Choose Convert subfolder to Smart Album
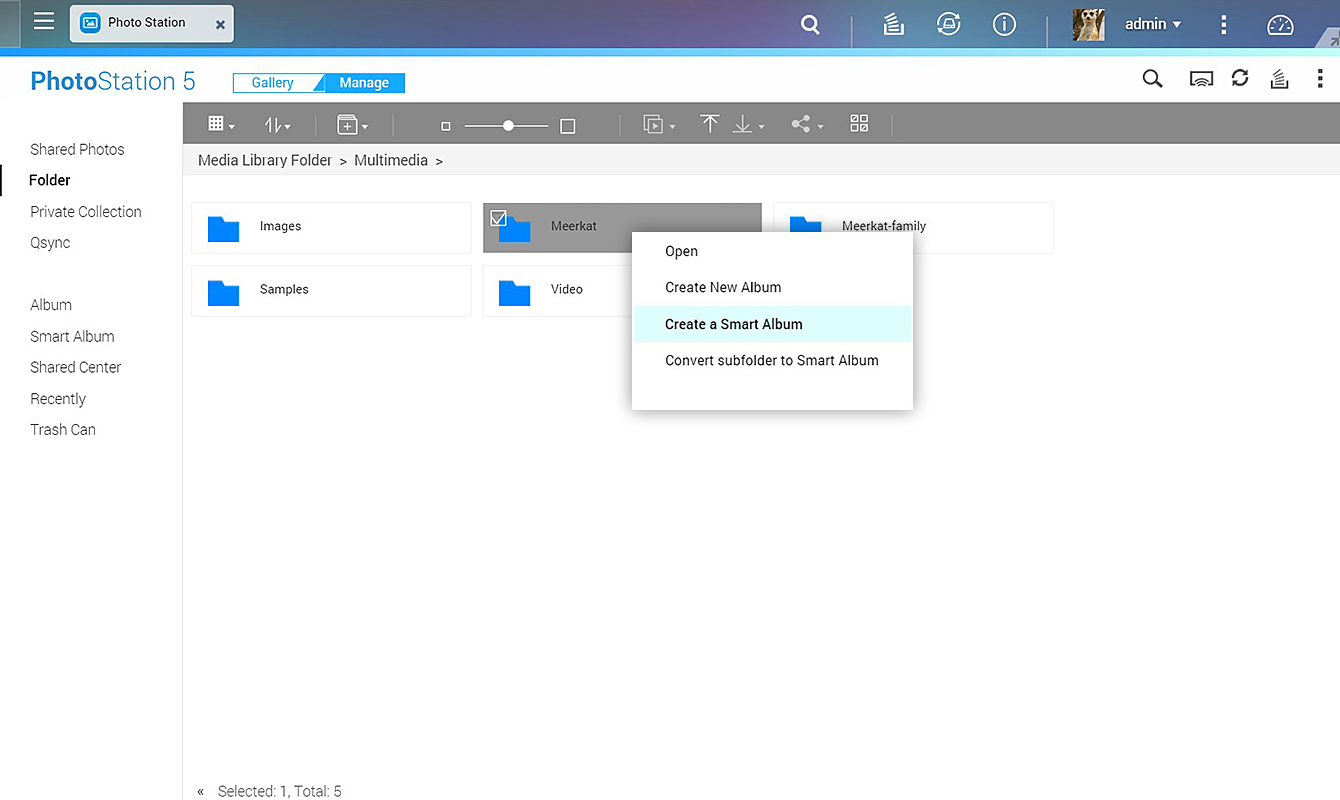Viewport: 1340px width, 800px height. click(772, 360)
